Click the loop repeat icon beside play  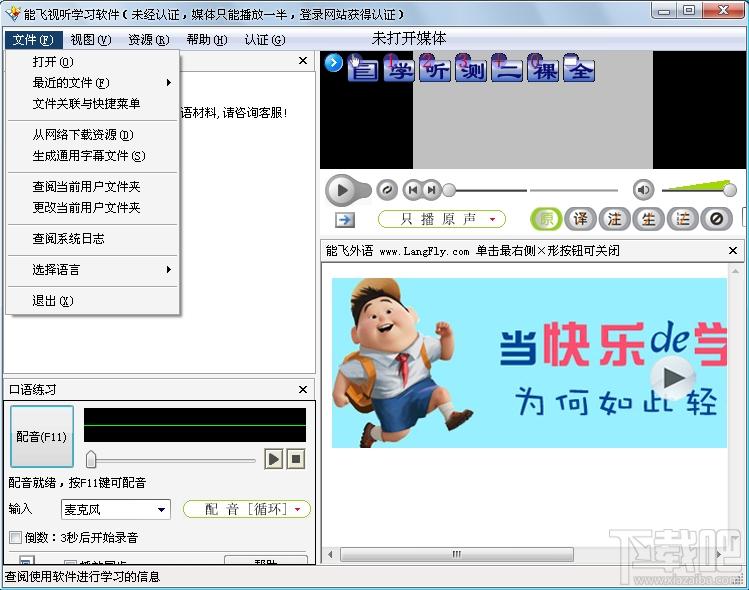(387, 190)
